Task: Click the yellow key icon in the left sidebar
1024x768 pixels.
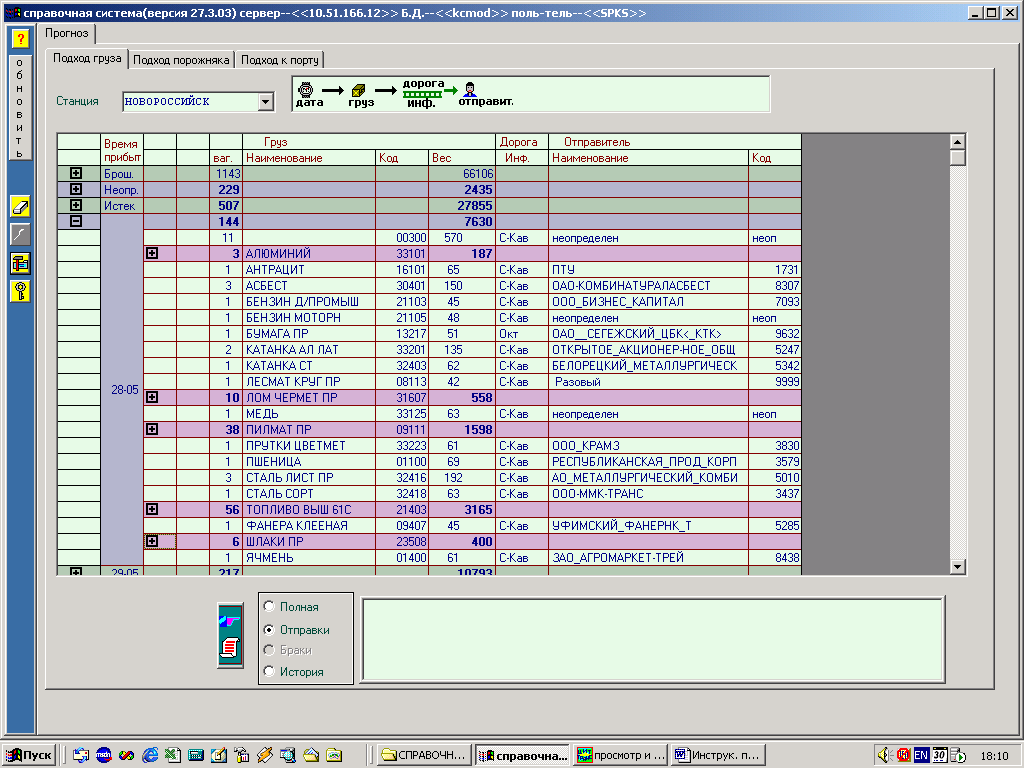Action: click(x=20, y=291)
